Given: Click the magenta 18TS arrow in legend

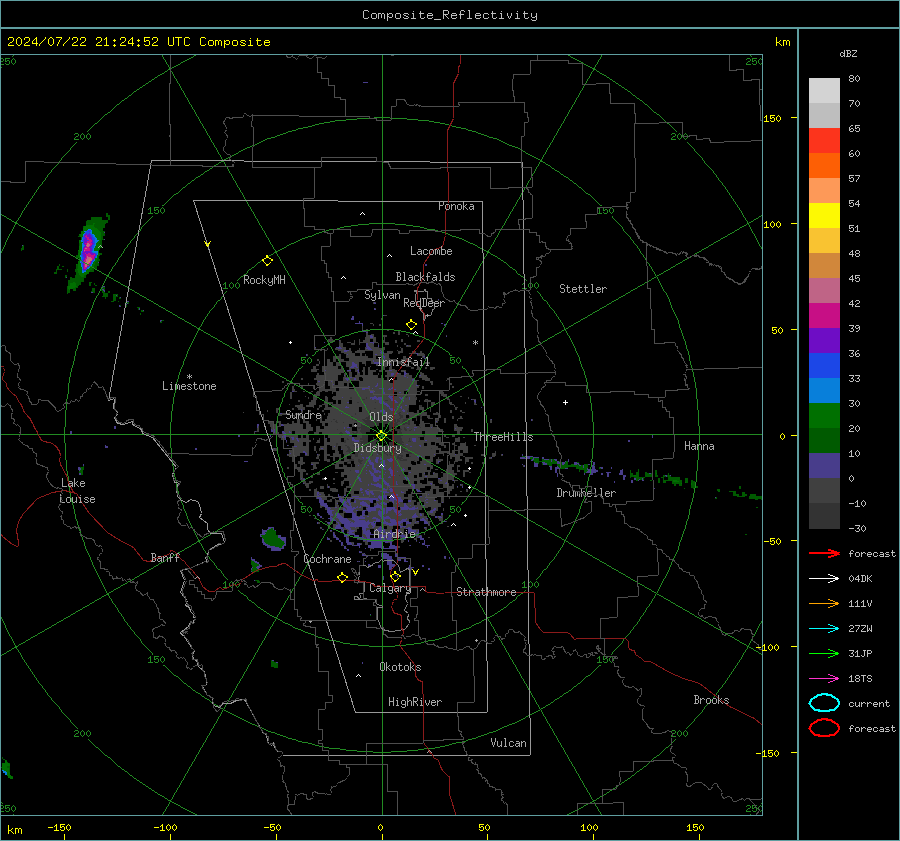Looking at the screenshot, I should click(824, 679).
